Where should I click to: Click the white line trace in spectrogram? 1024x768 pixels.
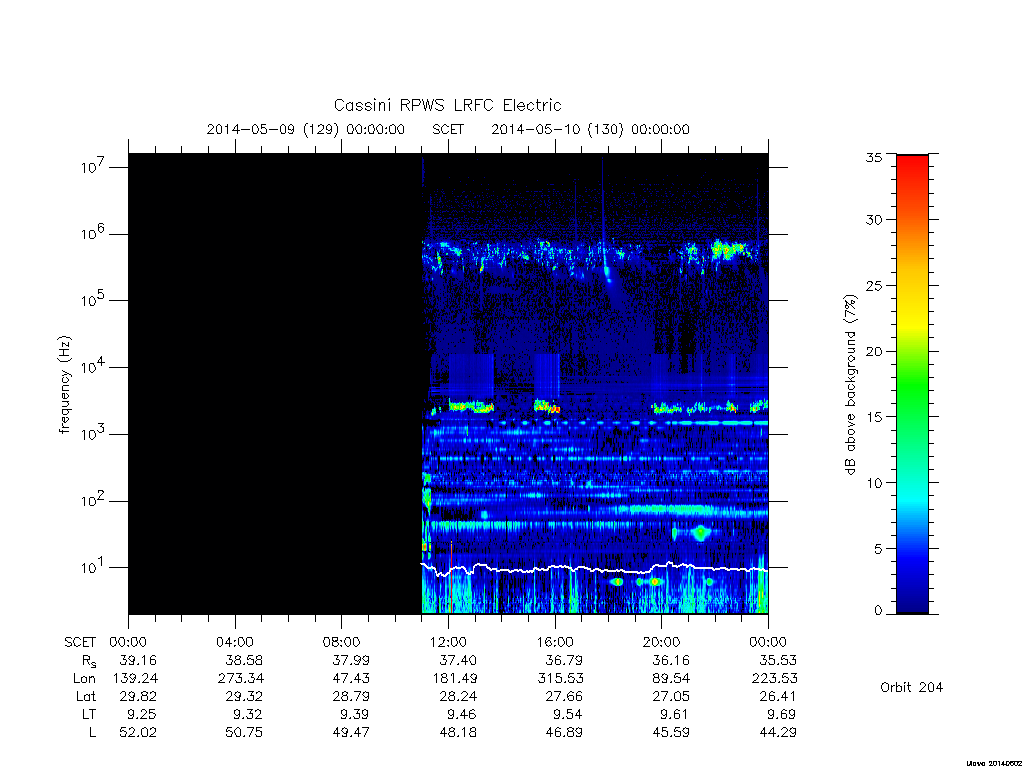[x=594, y=569]
